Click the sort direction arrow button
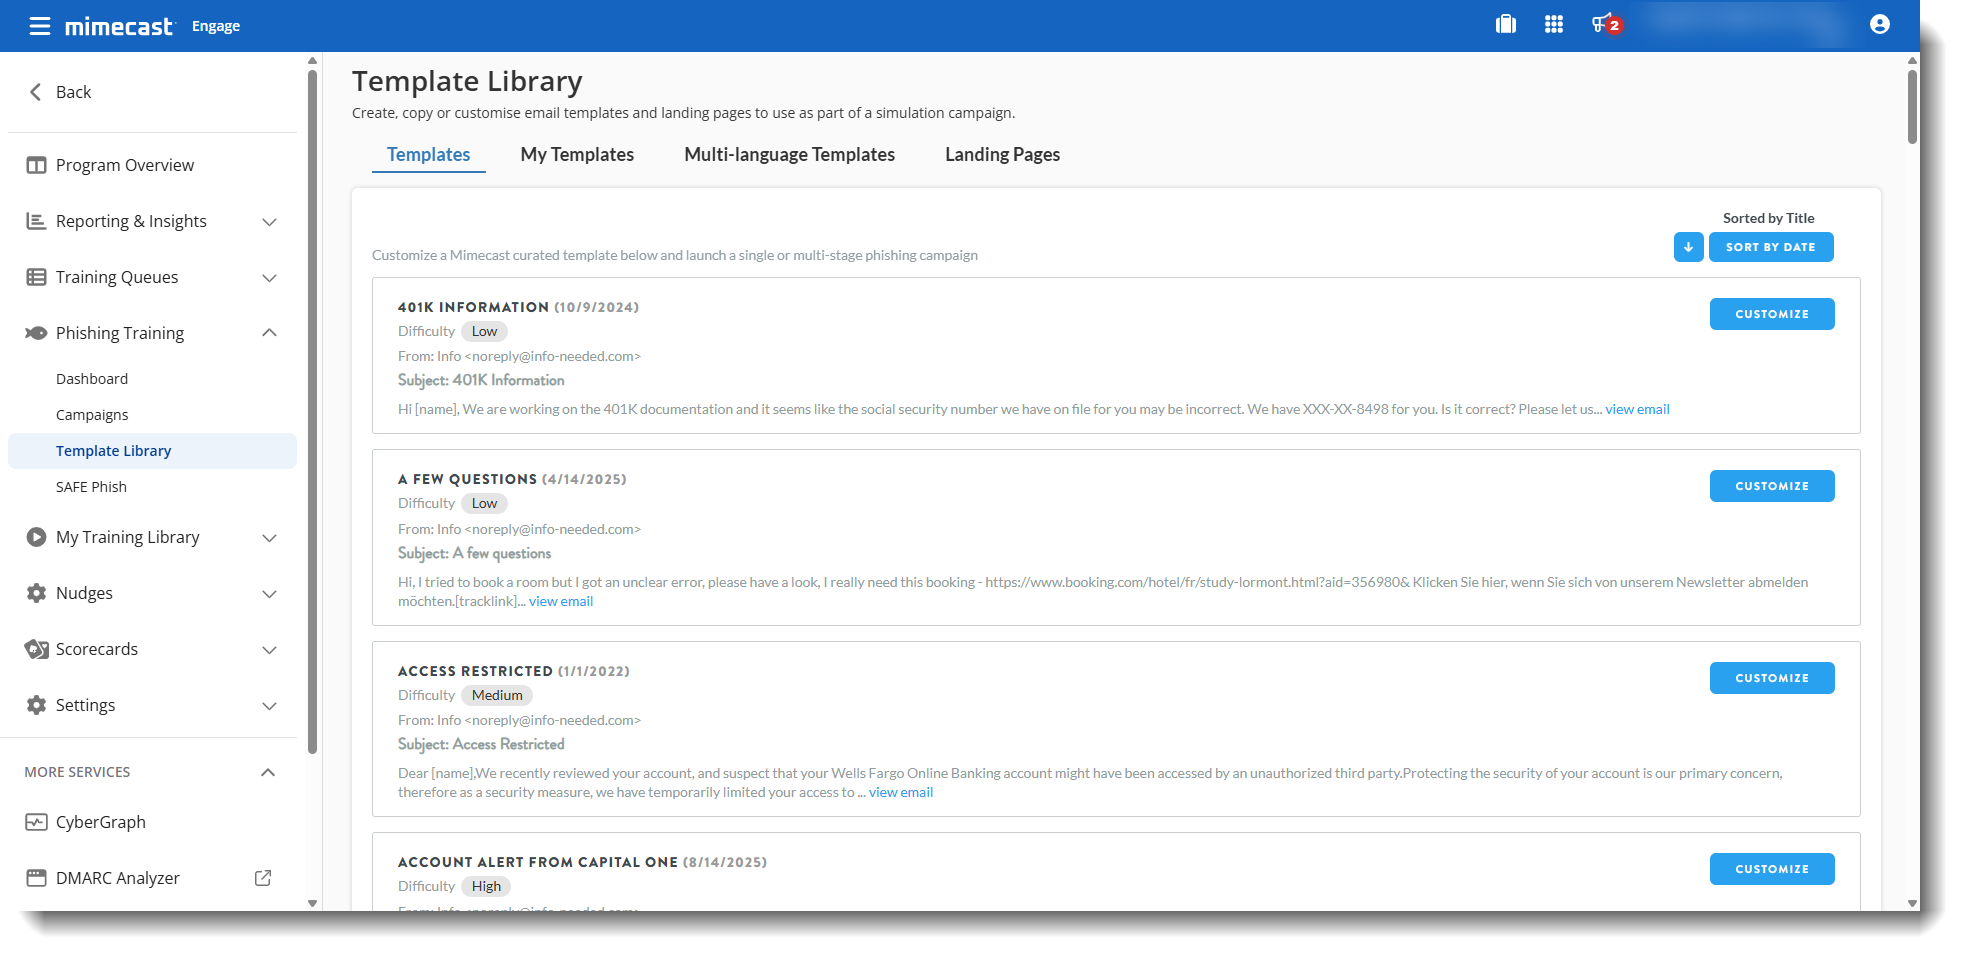 tap(1688, 247)
